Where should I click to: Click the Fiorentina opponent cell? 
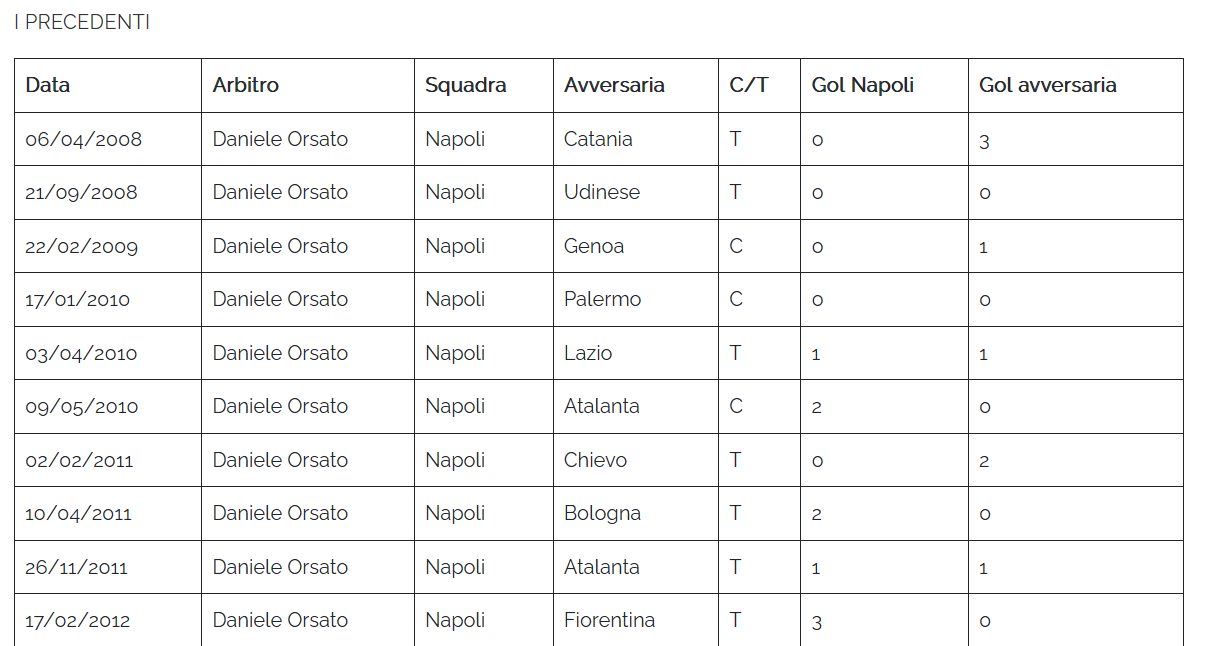point(610,620)
